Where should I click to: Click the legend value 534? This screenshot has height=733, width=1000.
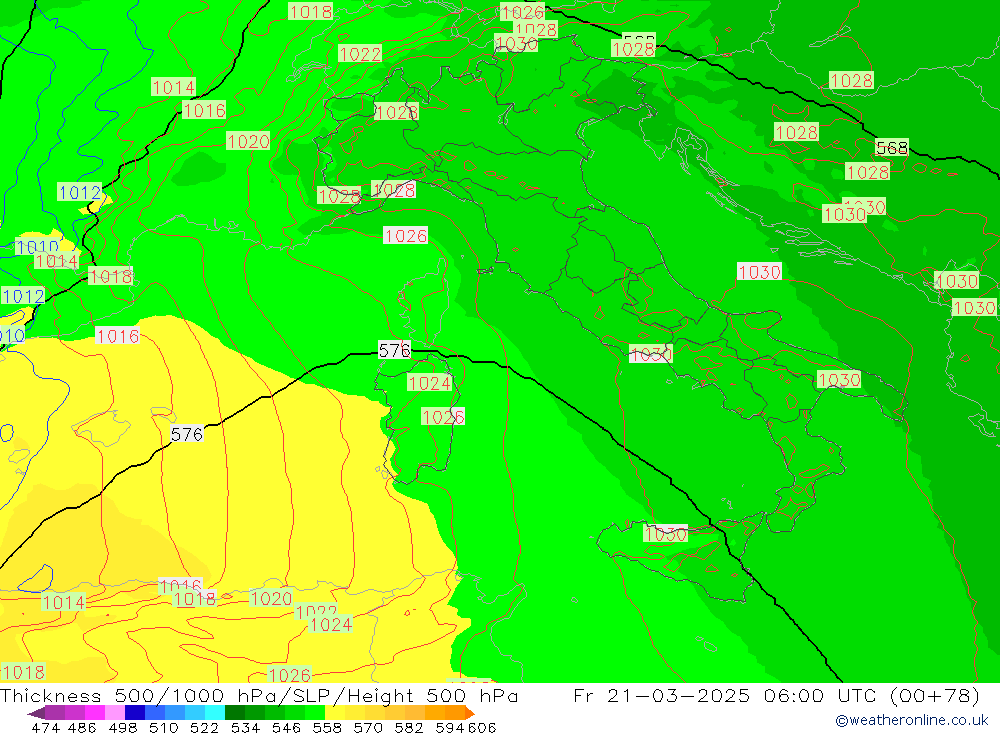tap(245, 727)
